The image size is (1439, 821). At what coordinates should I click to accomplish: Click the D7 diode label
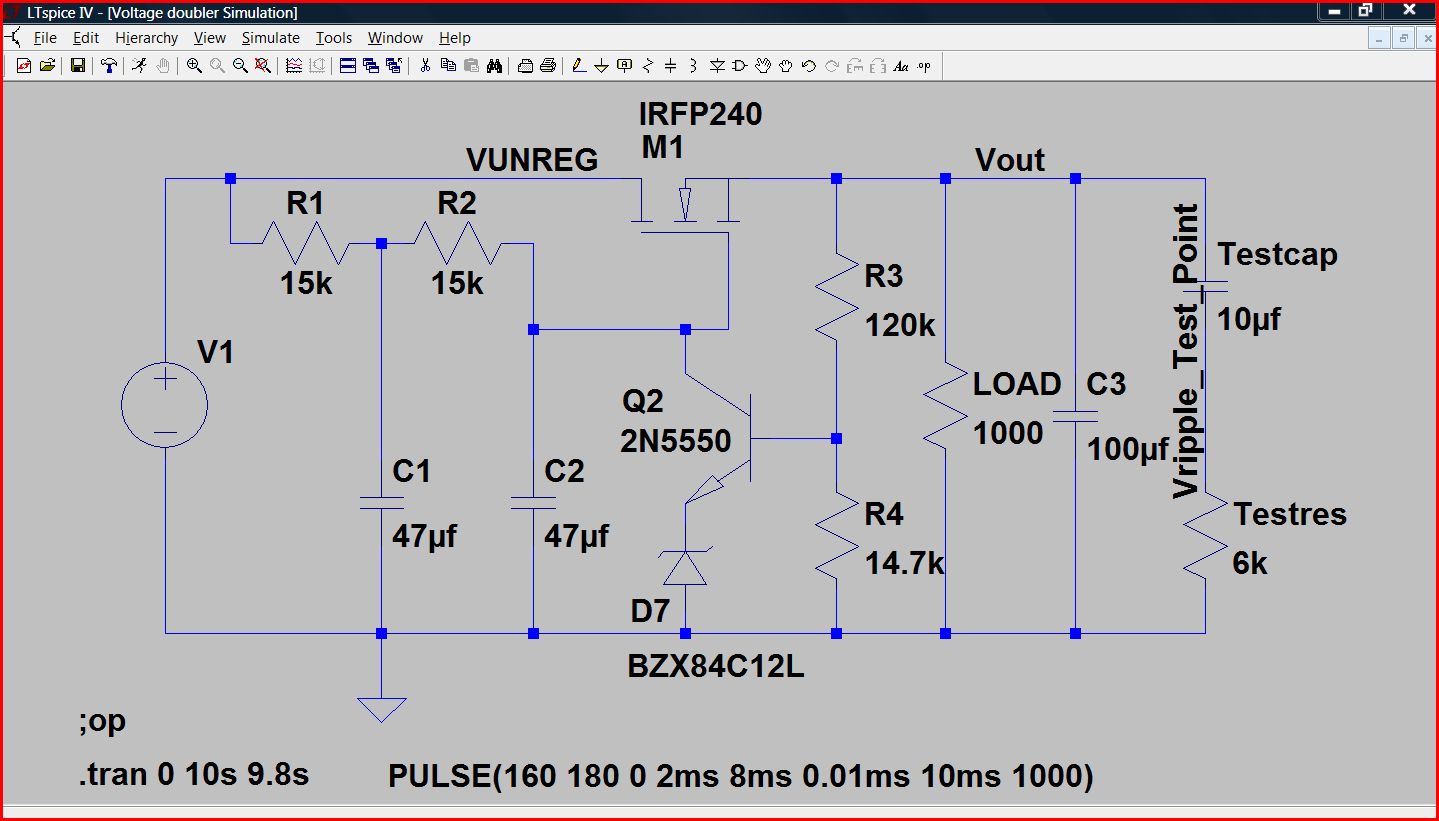[x=650, y=609]
